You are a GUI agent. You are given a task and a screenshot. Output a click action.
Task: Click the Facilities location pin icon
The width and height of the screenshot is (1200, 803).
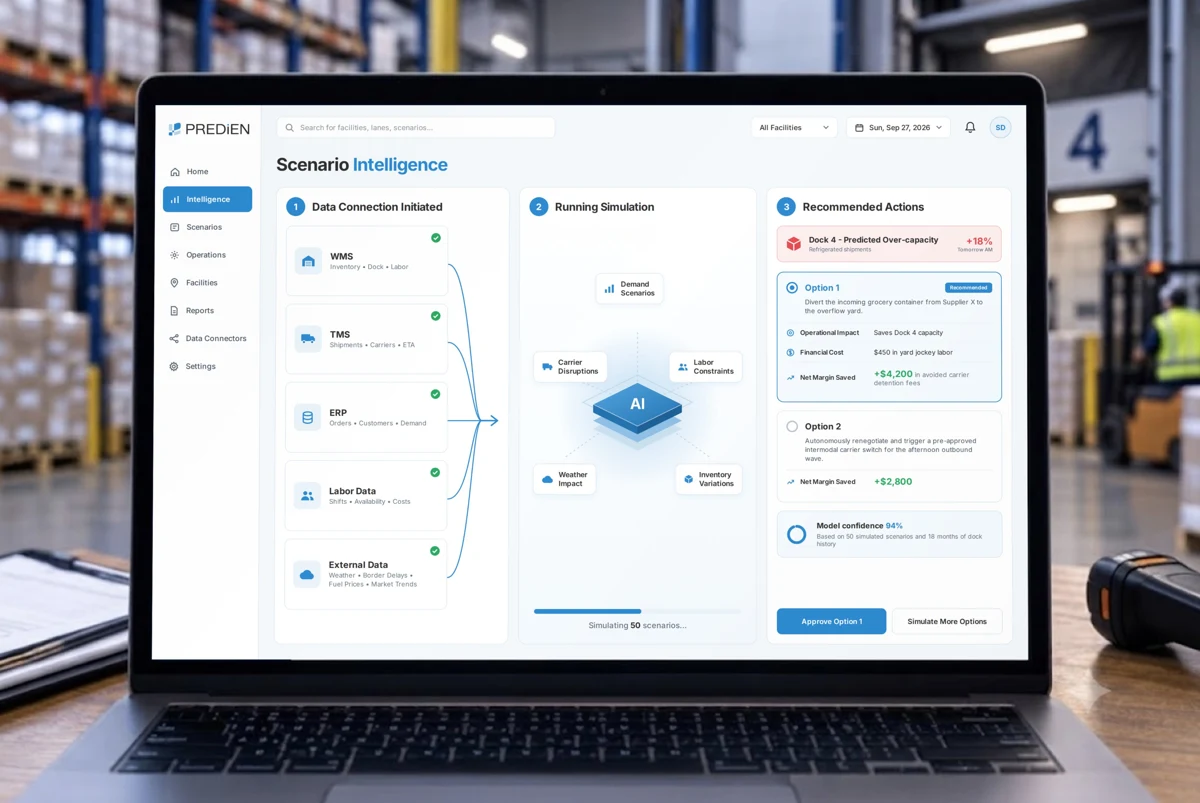[x=175, y=283]
